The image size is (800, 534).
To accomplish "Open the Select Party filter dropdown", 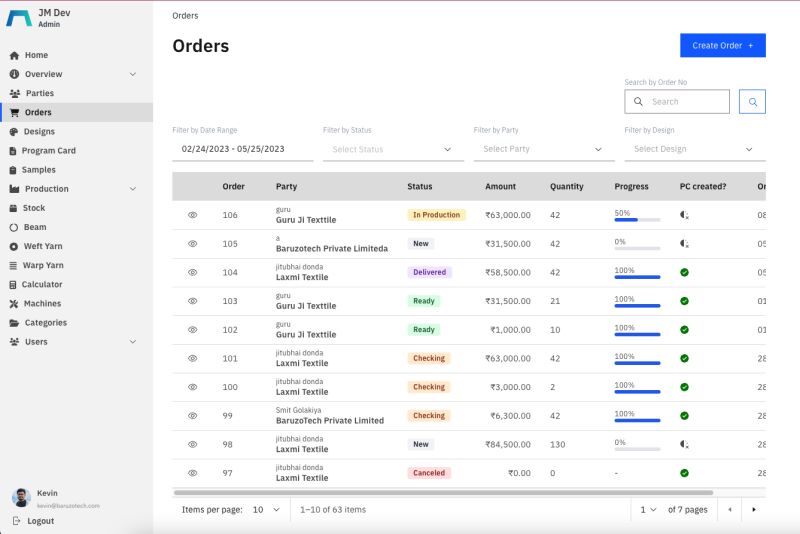I will tap(543, 149).
